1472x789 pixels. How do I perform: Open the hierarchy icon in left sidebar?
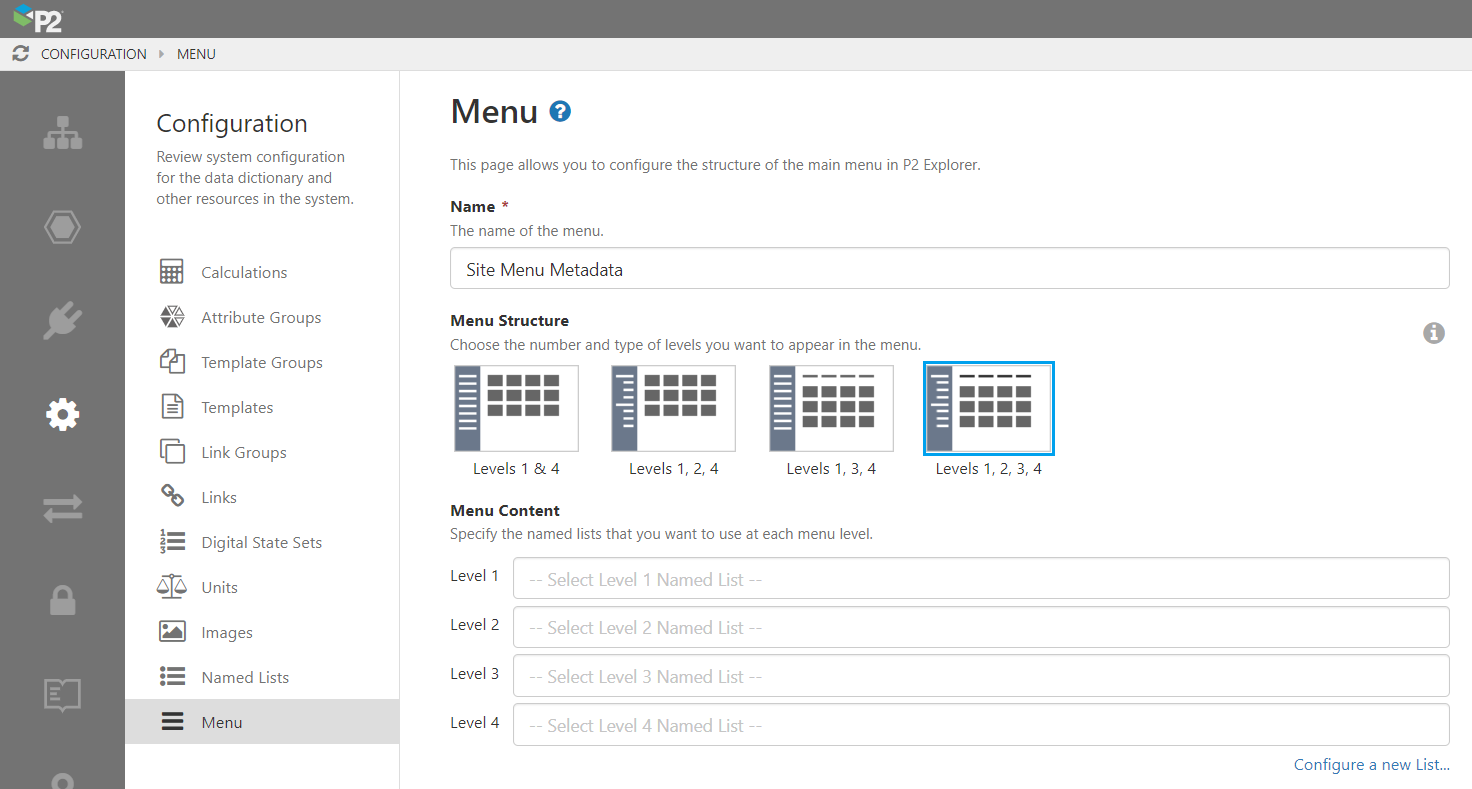(x=62, y=134)
